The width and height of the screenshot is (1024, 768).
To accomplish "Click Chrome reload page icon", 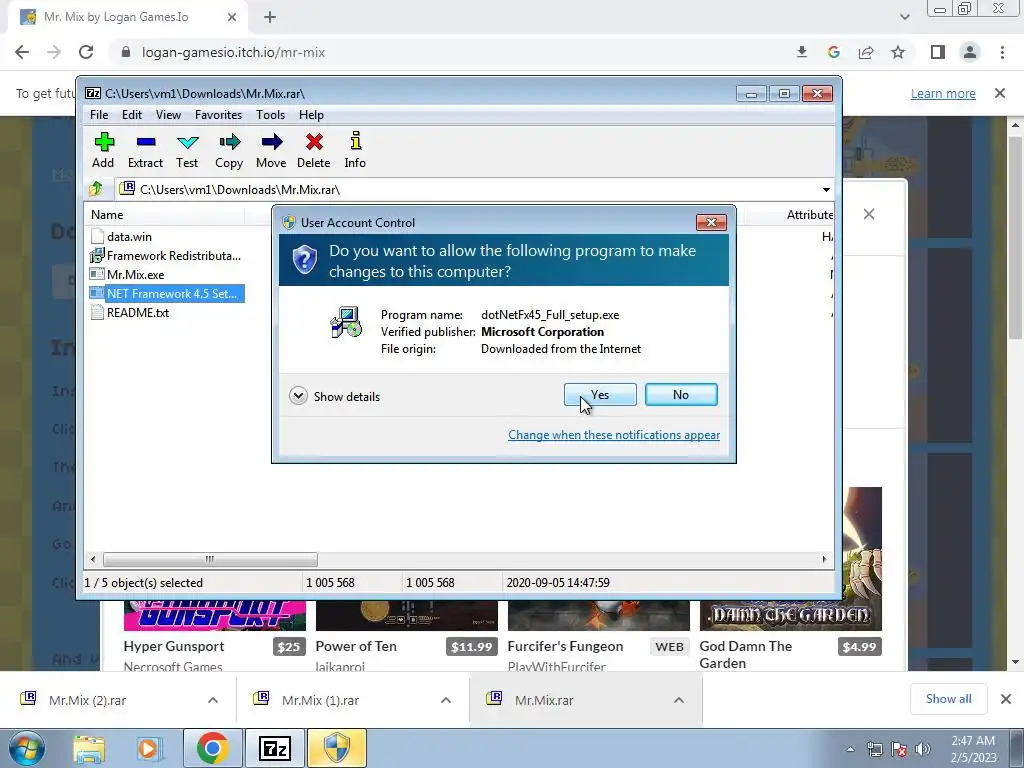I will pos(86,52).
